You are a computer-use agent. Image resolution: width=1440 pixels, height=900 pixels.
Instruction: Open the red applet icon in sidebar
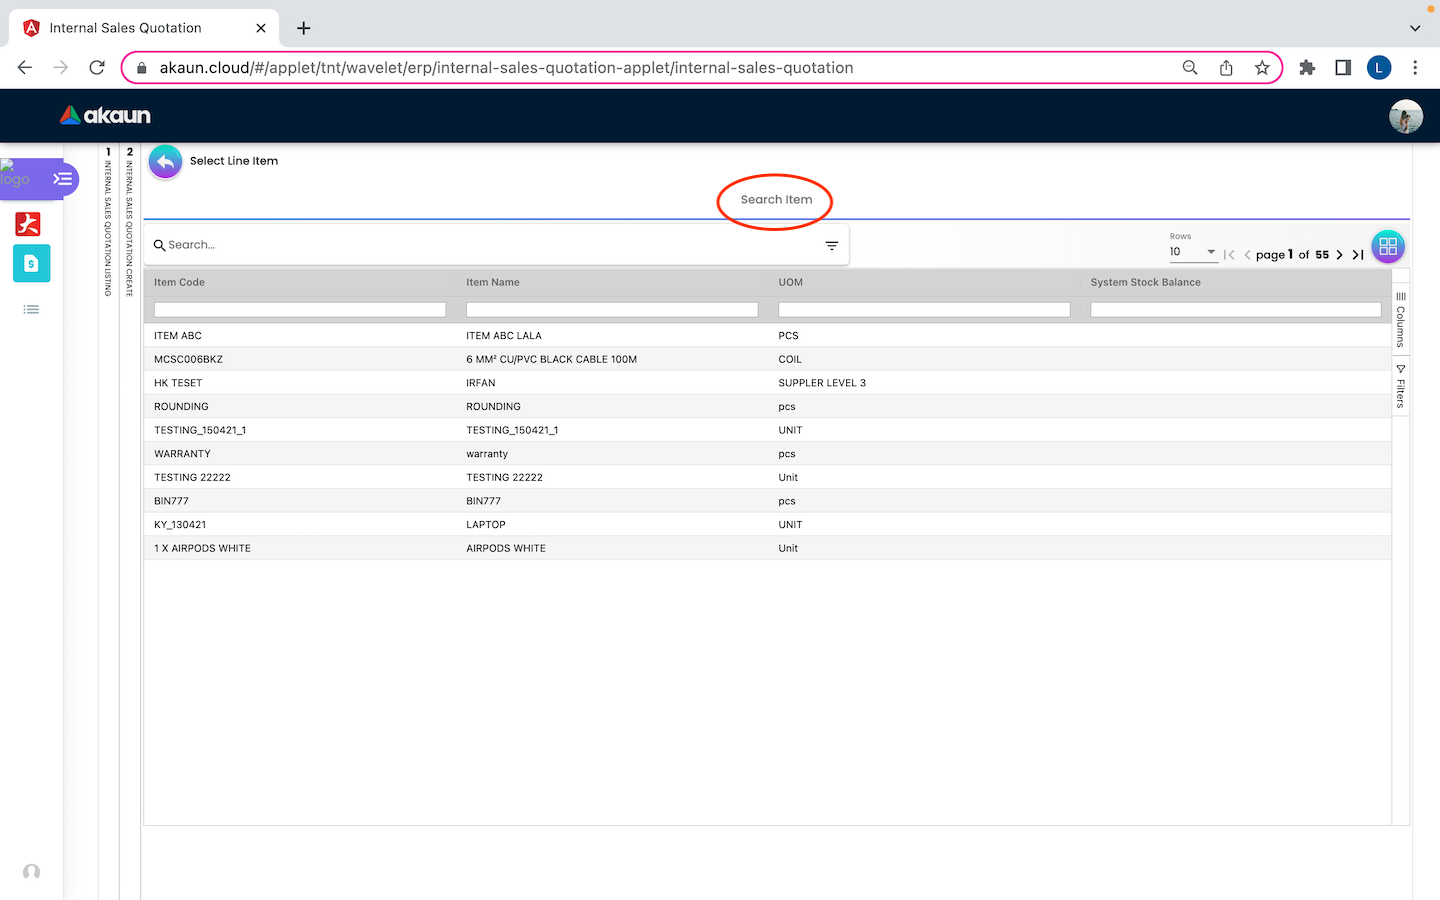coord(28,223)
